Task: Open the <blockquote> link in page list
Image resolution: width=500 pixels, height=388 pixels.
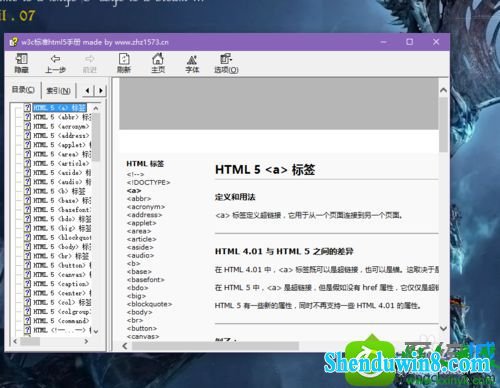Action: coord(149,304)
